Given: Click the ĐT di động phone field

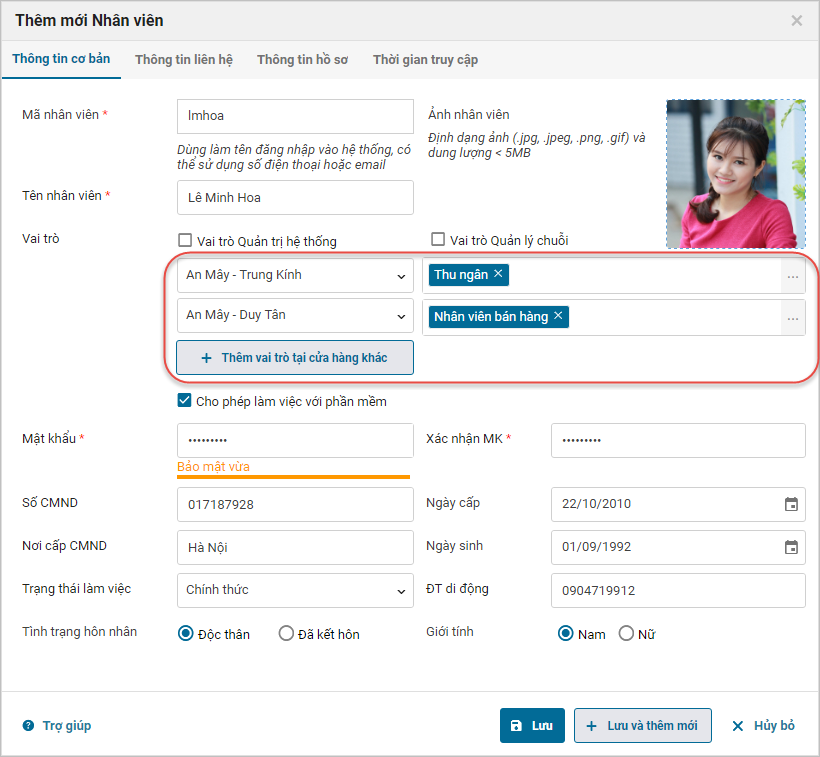Looking at the screenshot, I should pyautogui.click(x=678, y=590).
